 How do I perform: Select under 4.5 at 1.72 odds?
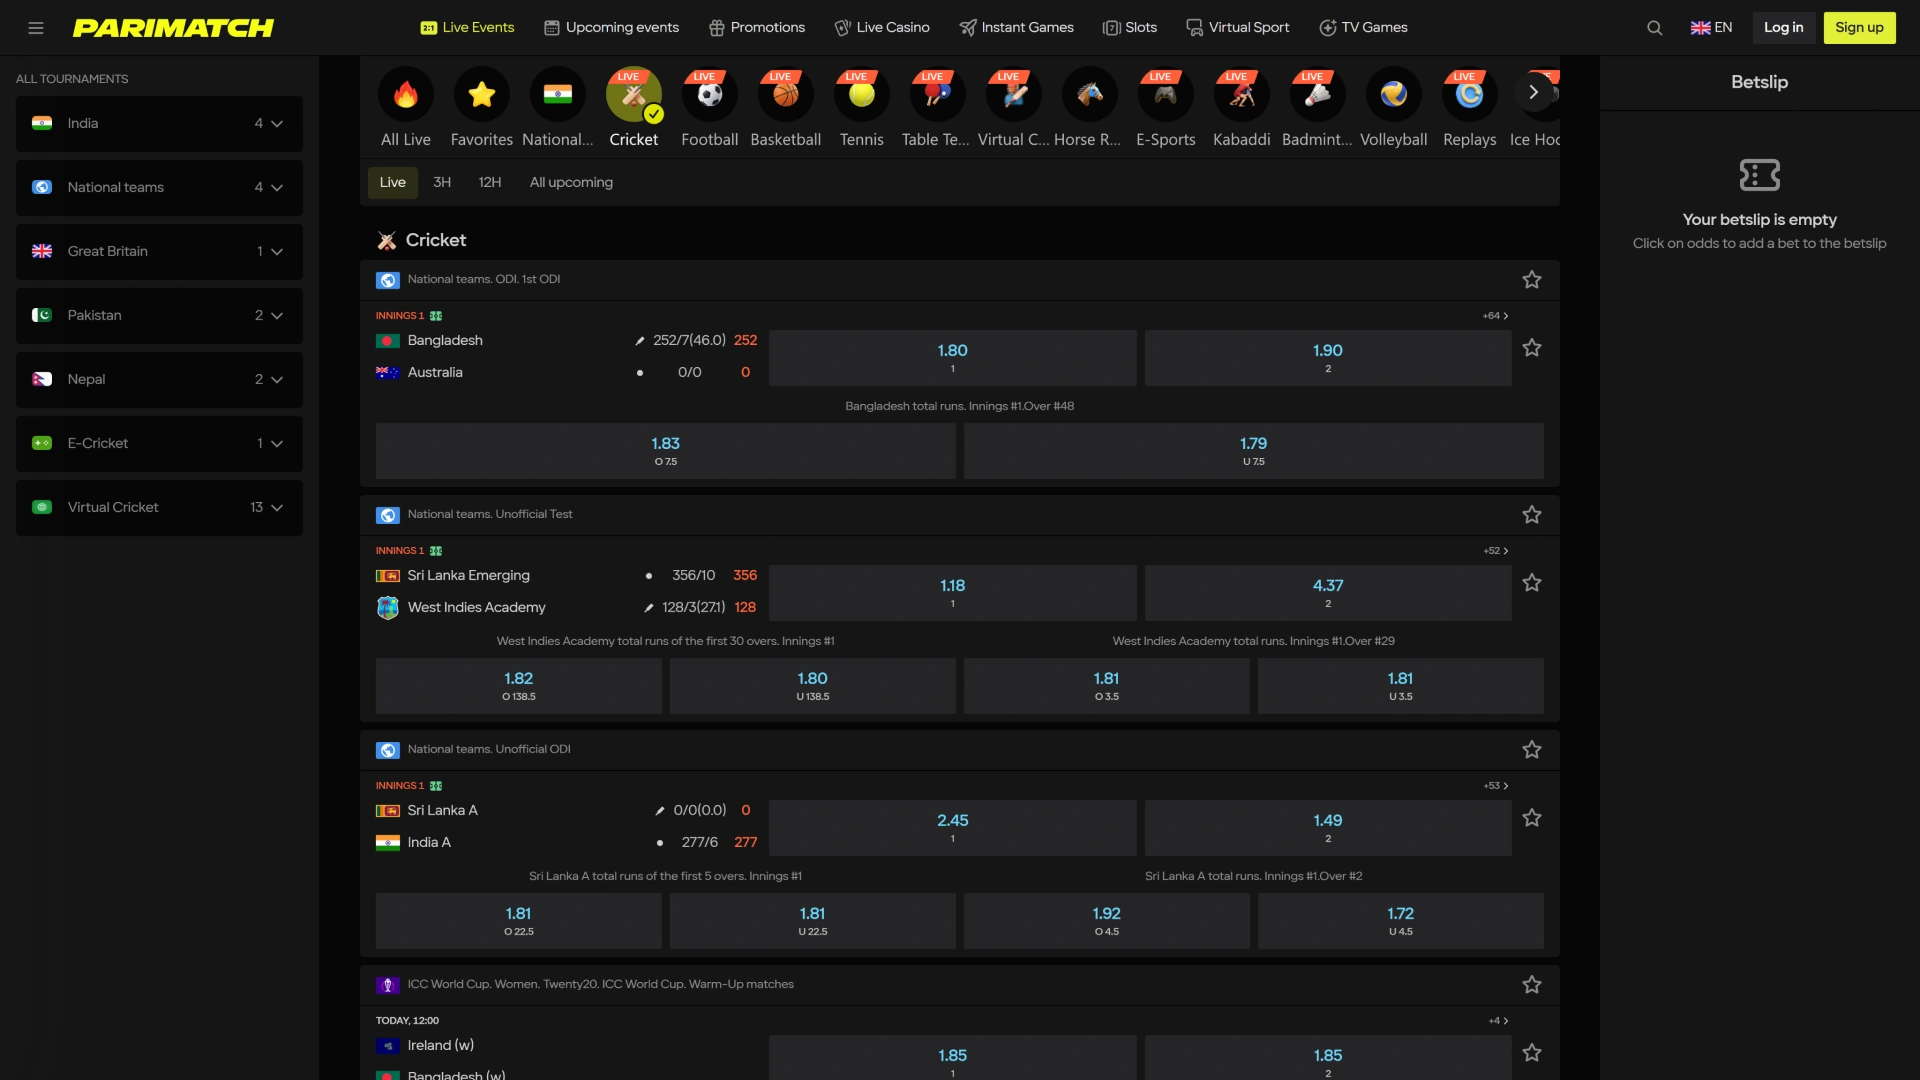[x=1400, y=921]
